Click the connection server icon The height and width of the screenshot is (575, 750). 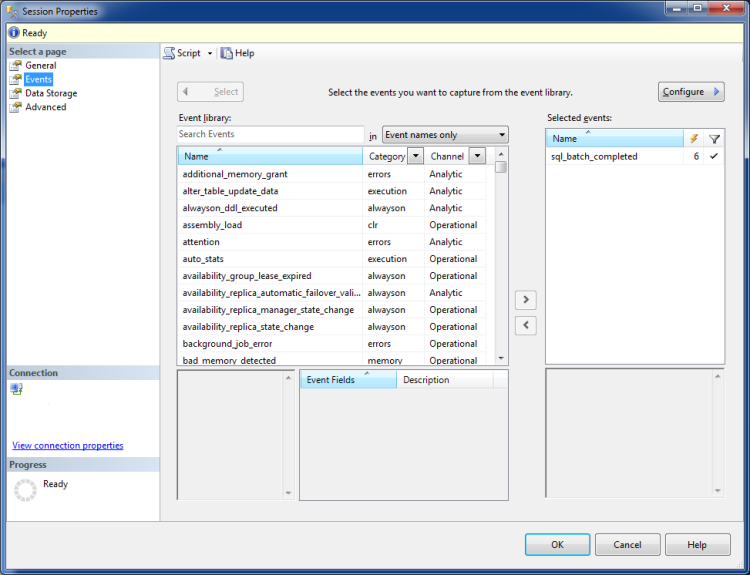pyautogui.click(x=16, y=389)
